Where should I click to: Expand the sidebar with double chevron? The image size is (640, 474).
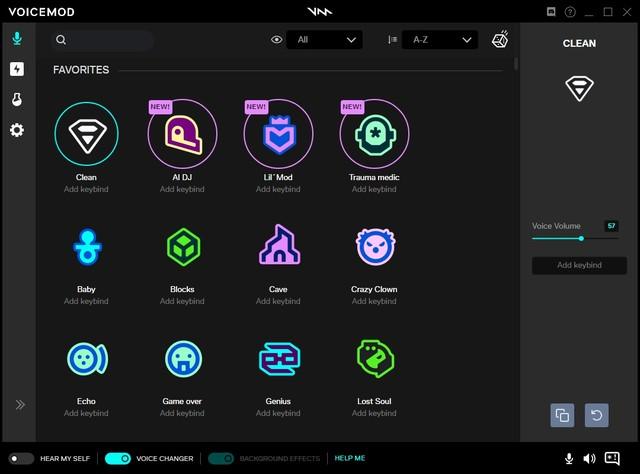(19, 405)
